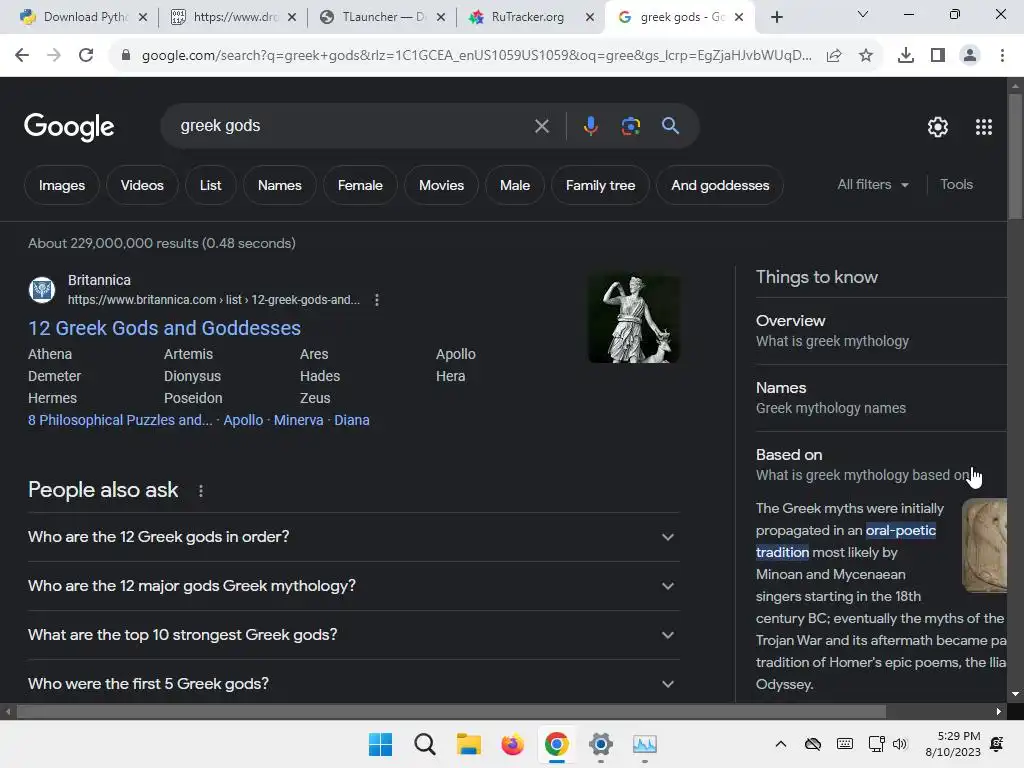Submit search with the magnifier icon

click(670, 125)
